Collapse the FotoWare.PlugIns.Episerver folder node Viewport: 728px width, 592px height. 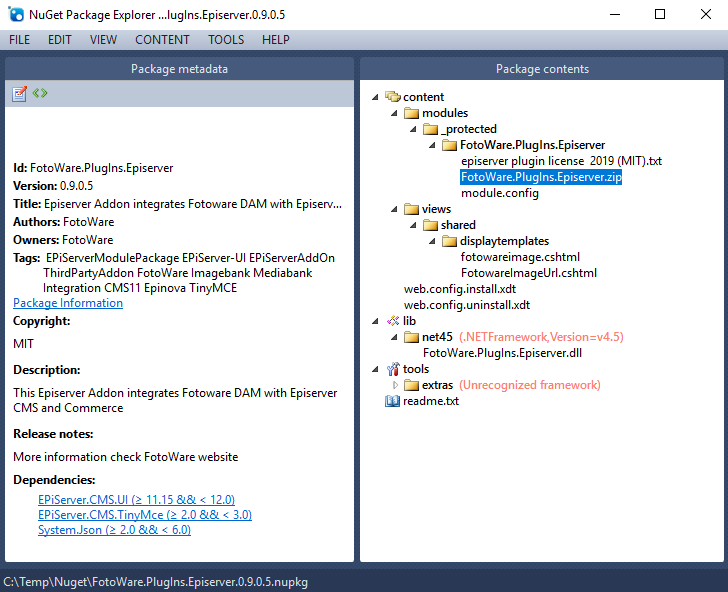432,145
